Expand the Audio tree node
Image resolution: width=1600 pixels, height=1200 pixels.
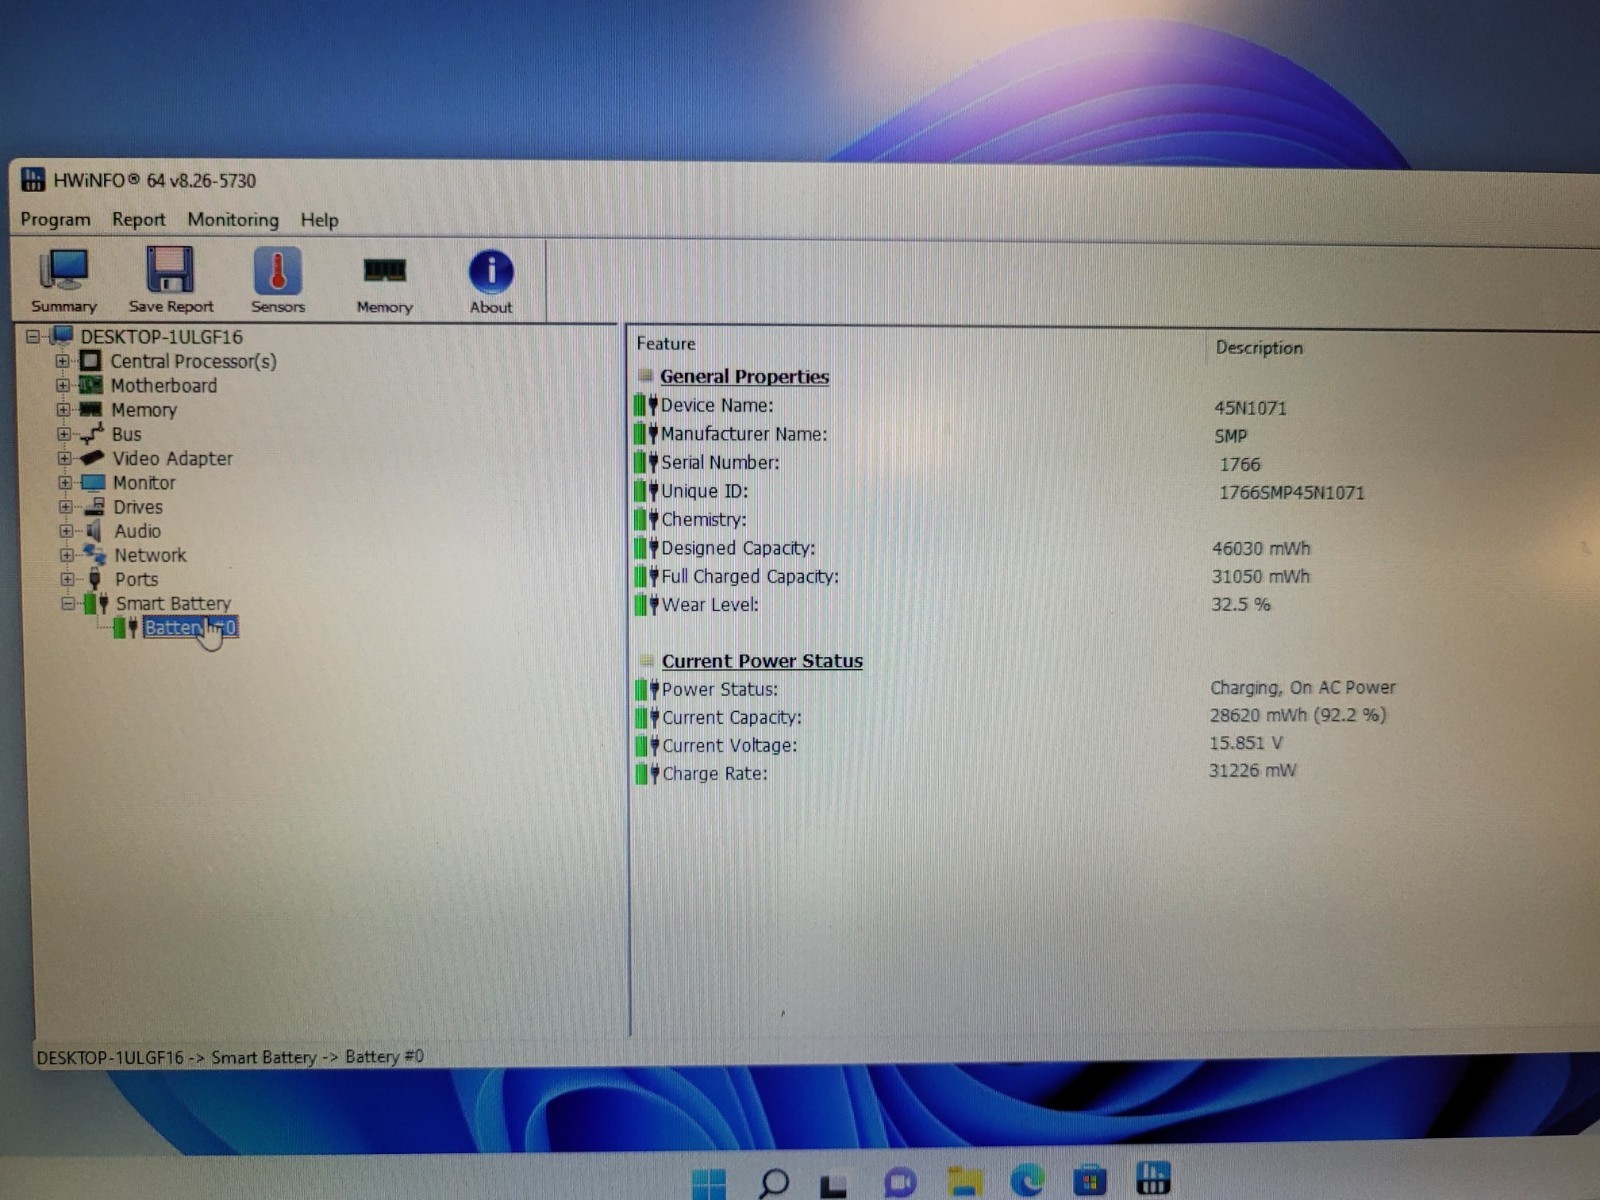pos(66,530)
